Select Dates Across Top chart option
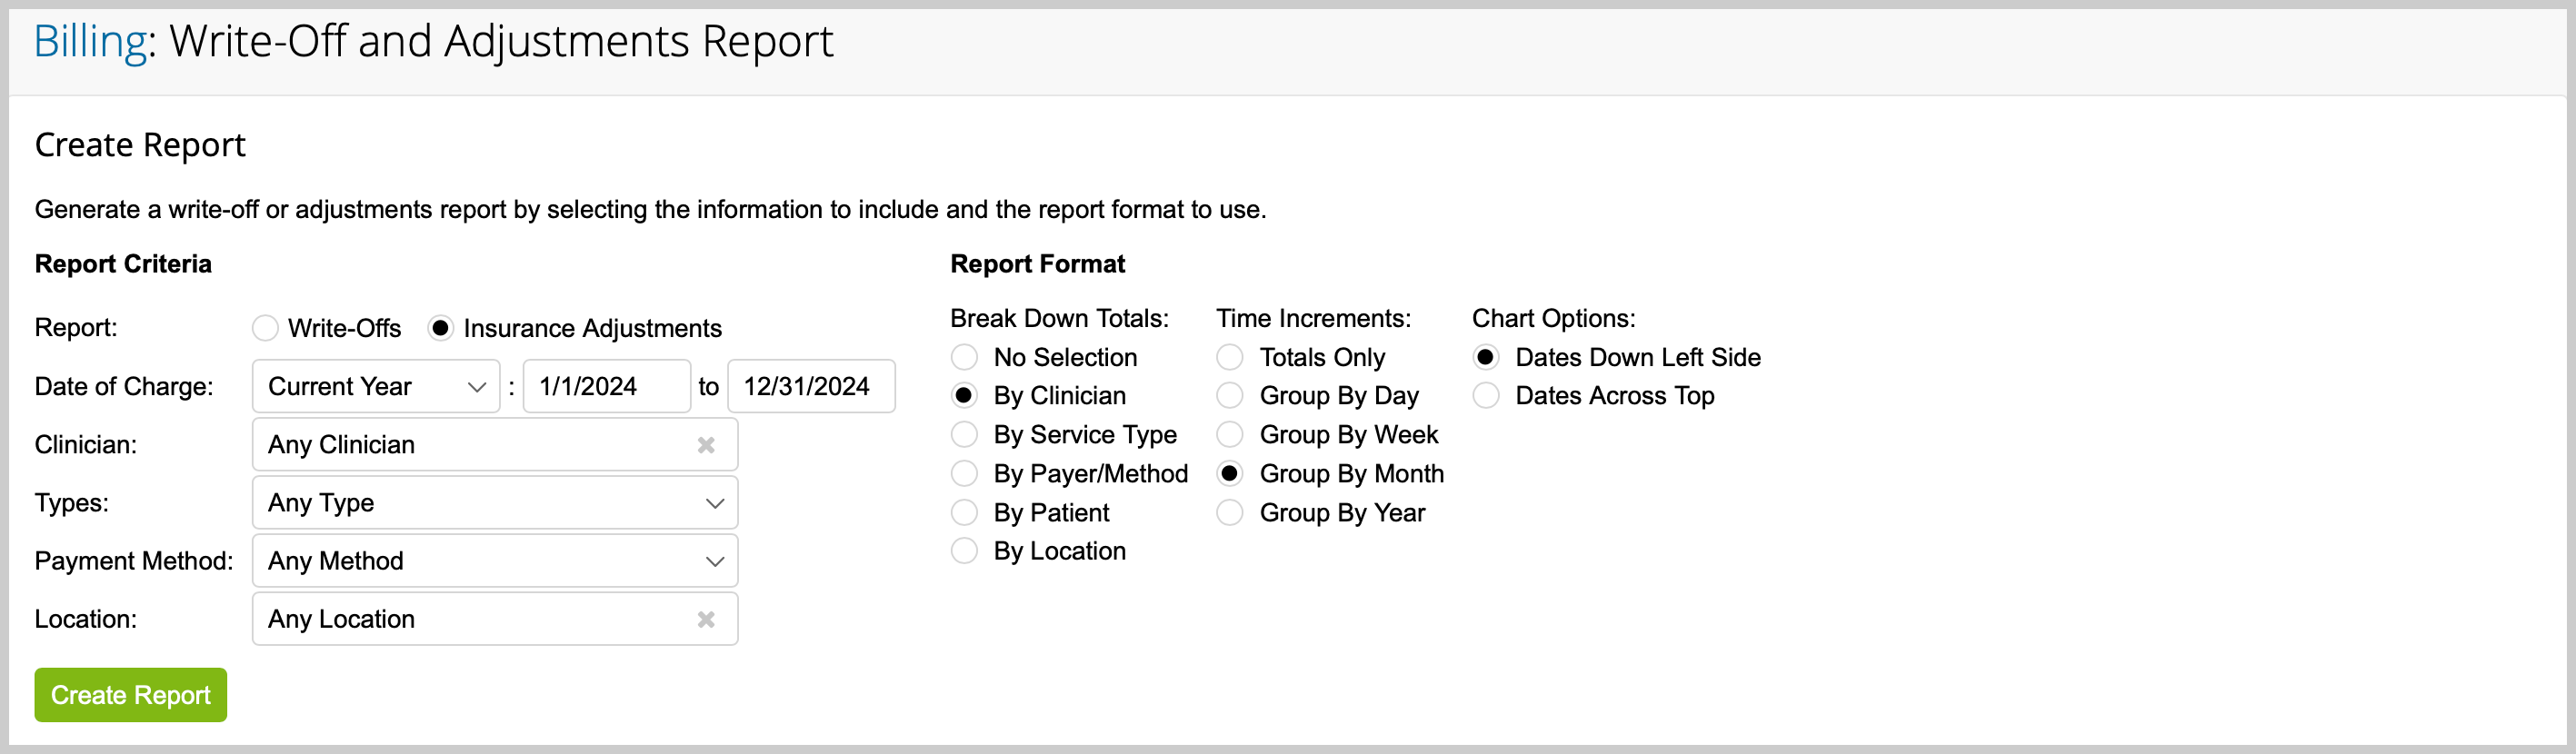2576x754 pixels. (x=1485, y=396)
